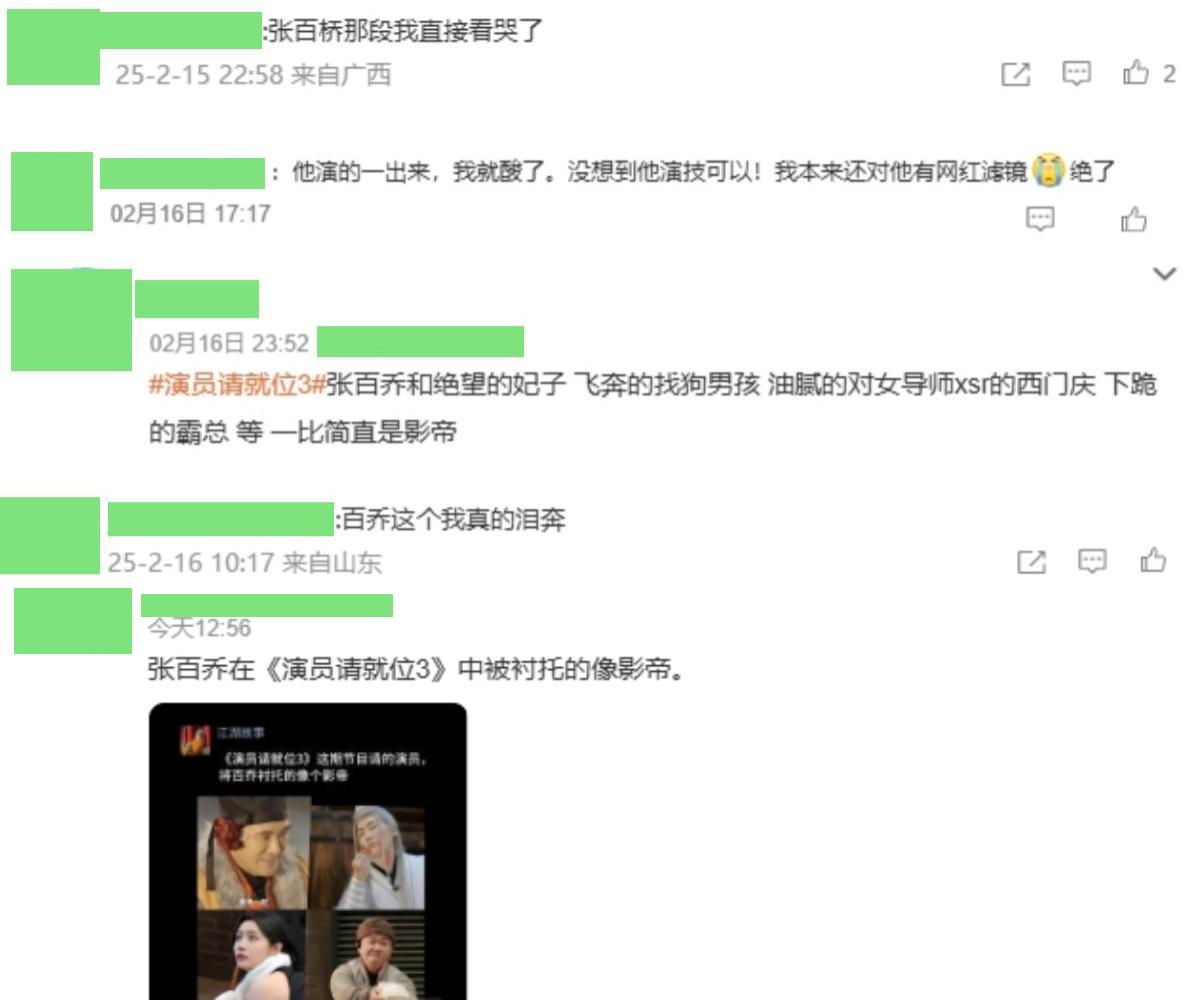Thumbs up the Shandong comment
1200x1000 pixels.
click(x=1153, y=561)
